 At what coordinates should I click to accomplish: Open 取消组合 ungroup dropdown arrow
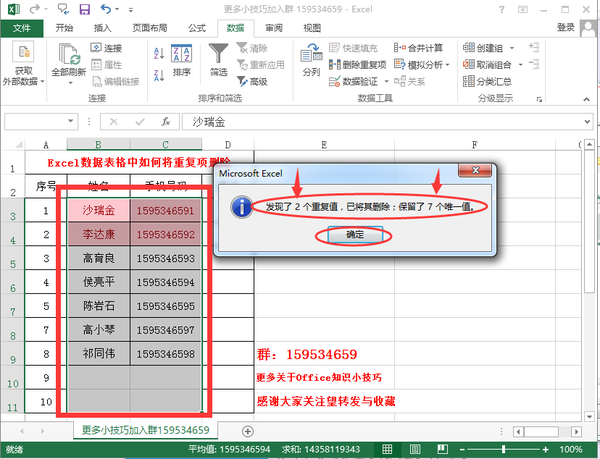pos(520,65)
